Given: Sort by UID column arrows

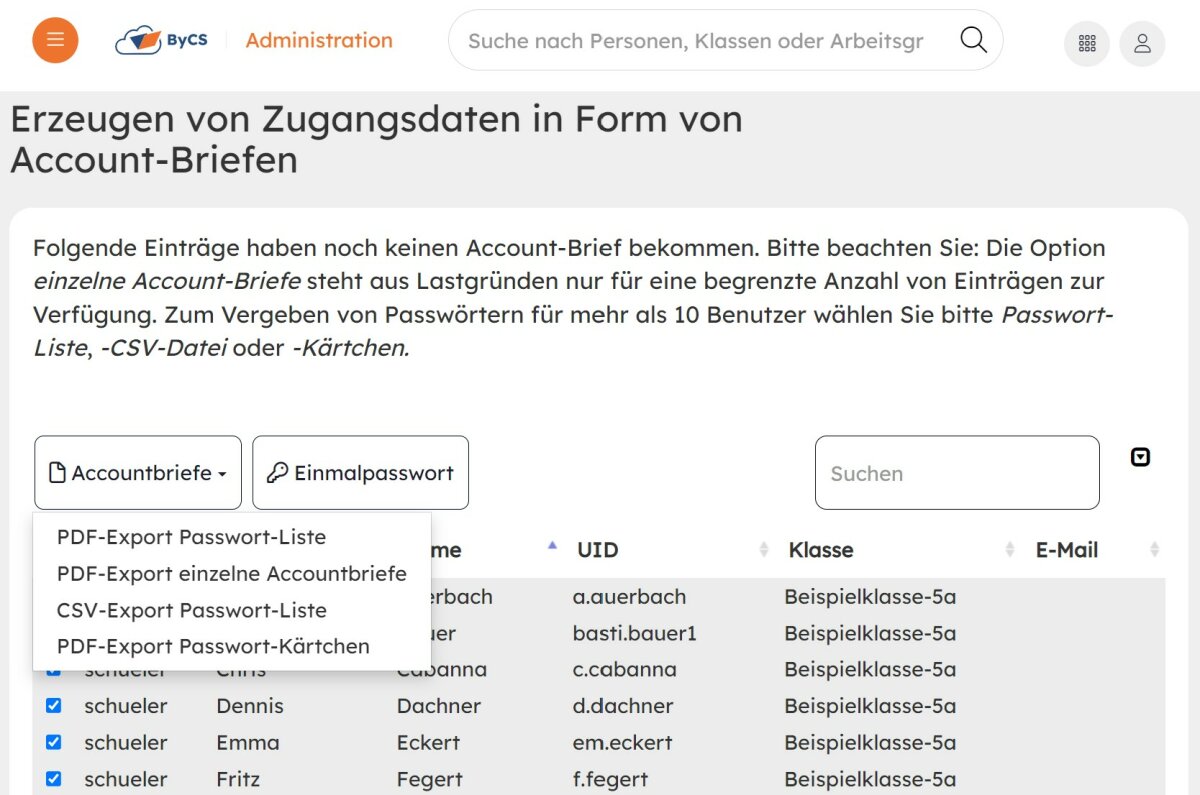Looking at the screenshot, I should coord(764,550).
